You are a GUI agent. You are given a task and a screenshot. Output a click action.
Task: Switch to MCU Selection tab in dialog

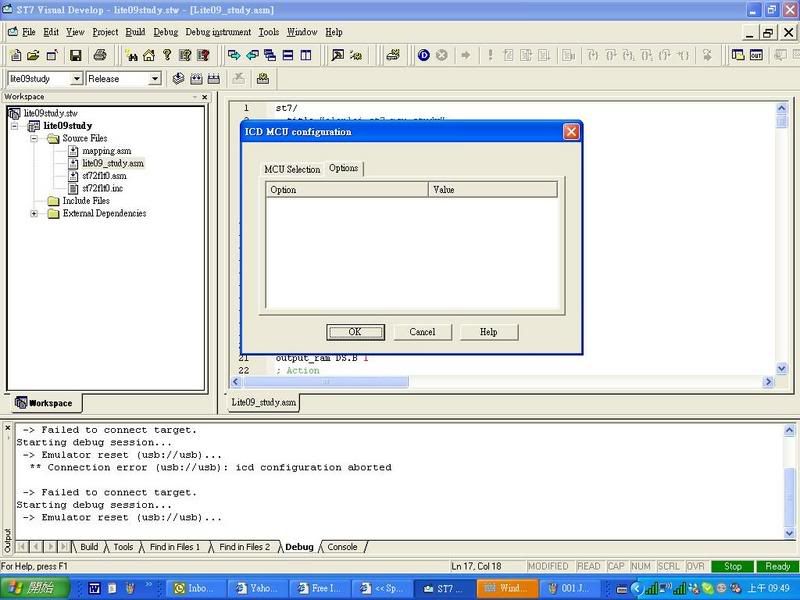point(292,169)
